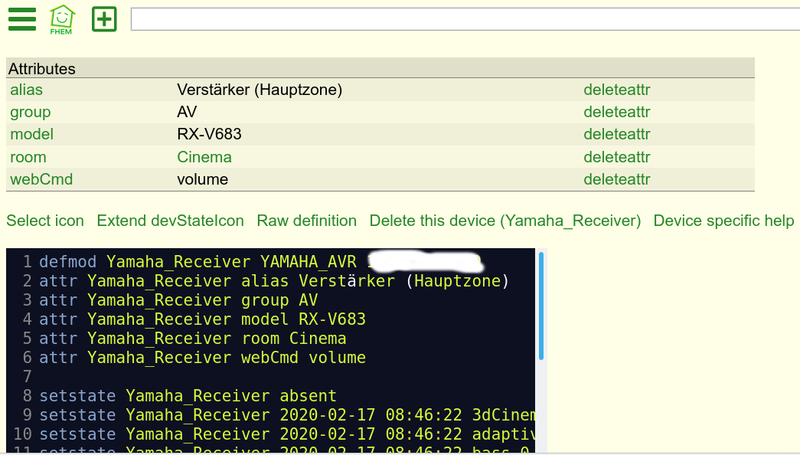The image size is (800, 455).
Task: Open Extend devStateIcon
Action: [x=170, y=221]
